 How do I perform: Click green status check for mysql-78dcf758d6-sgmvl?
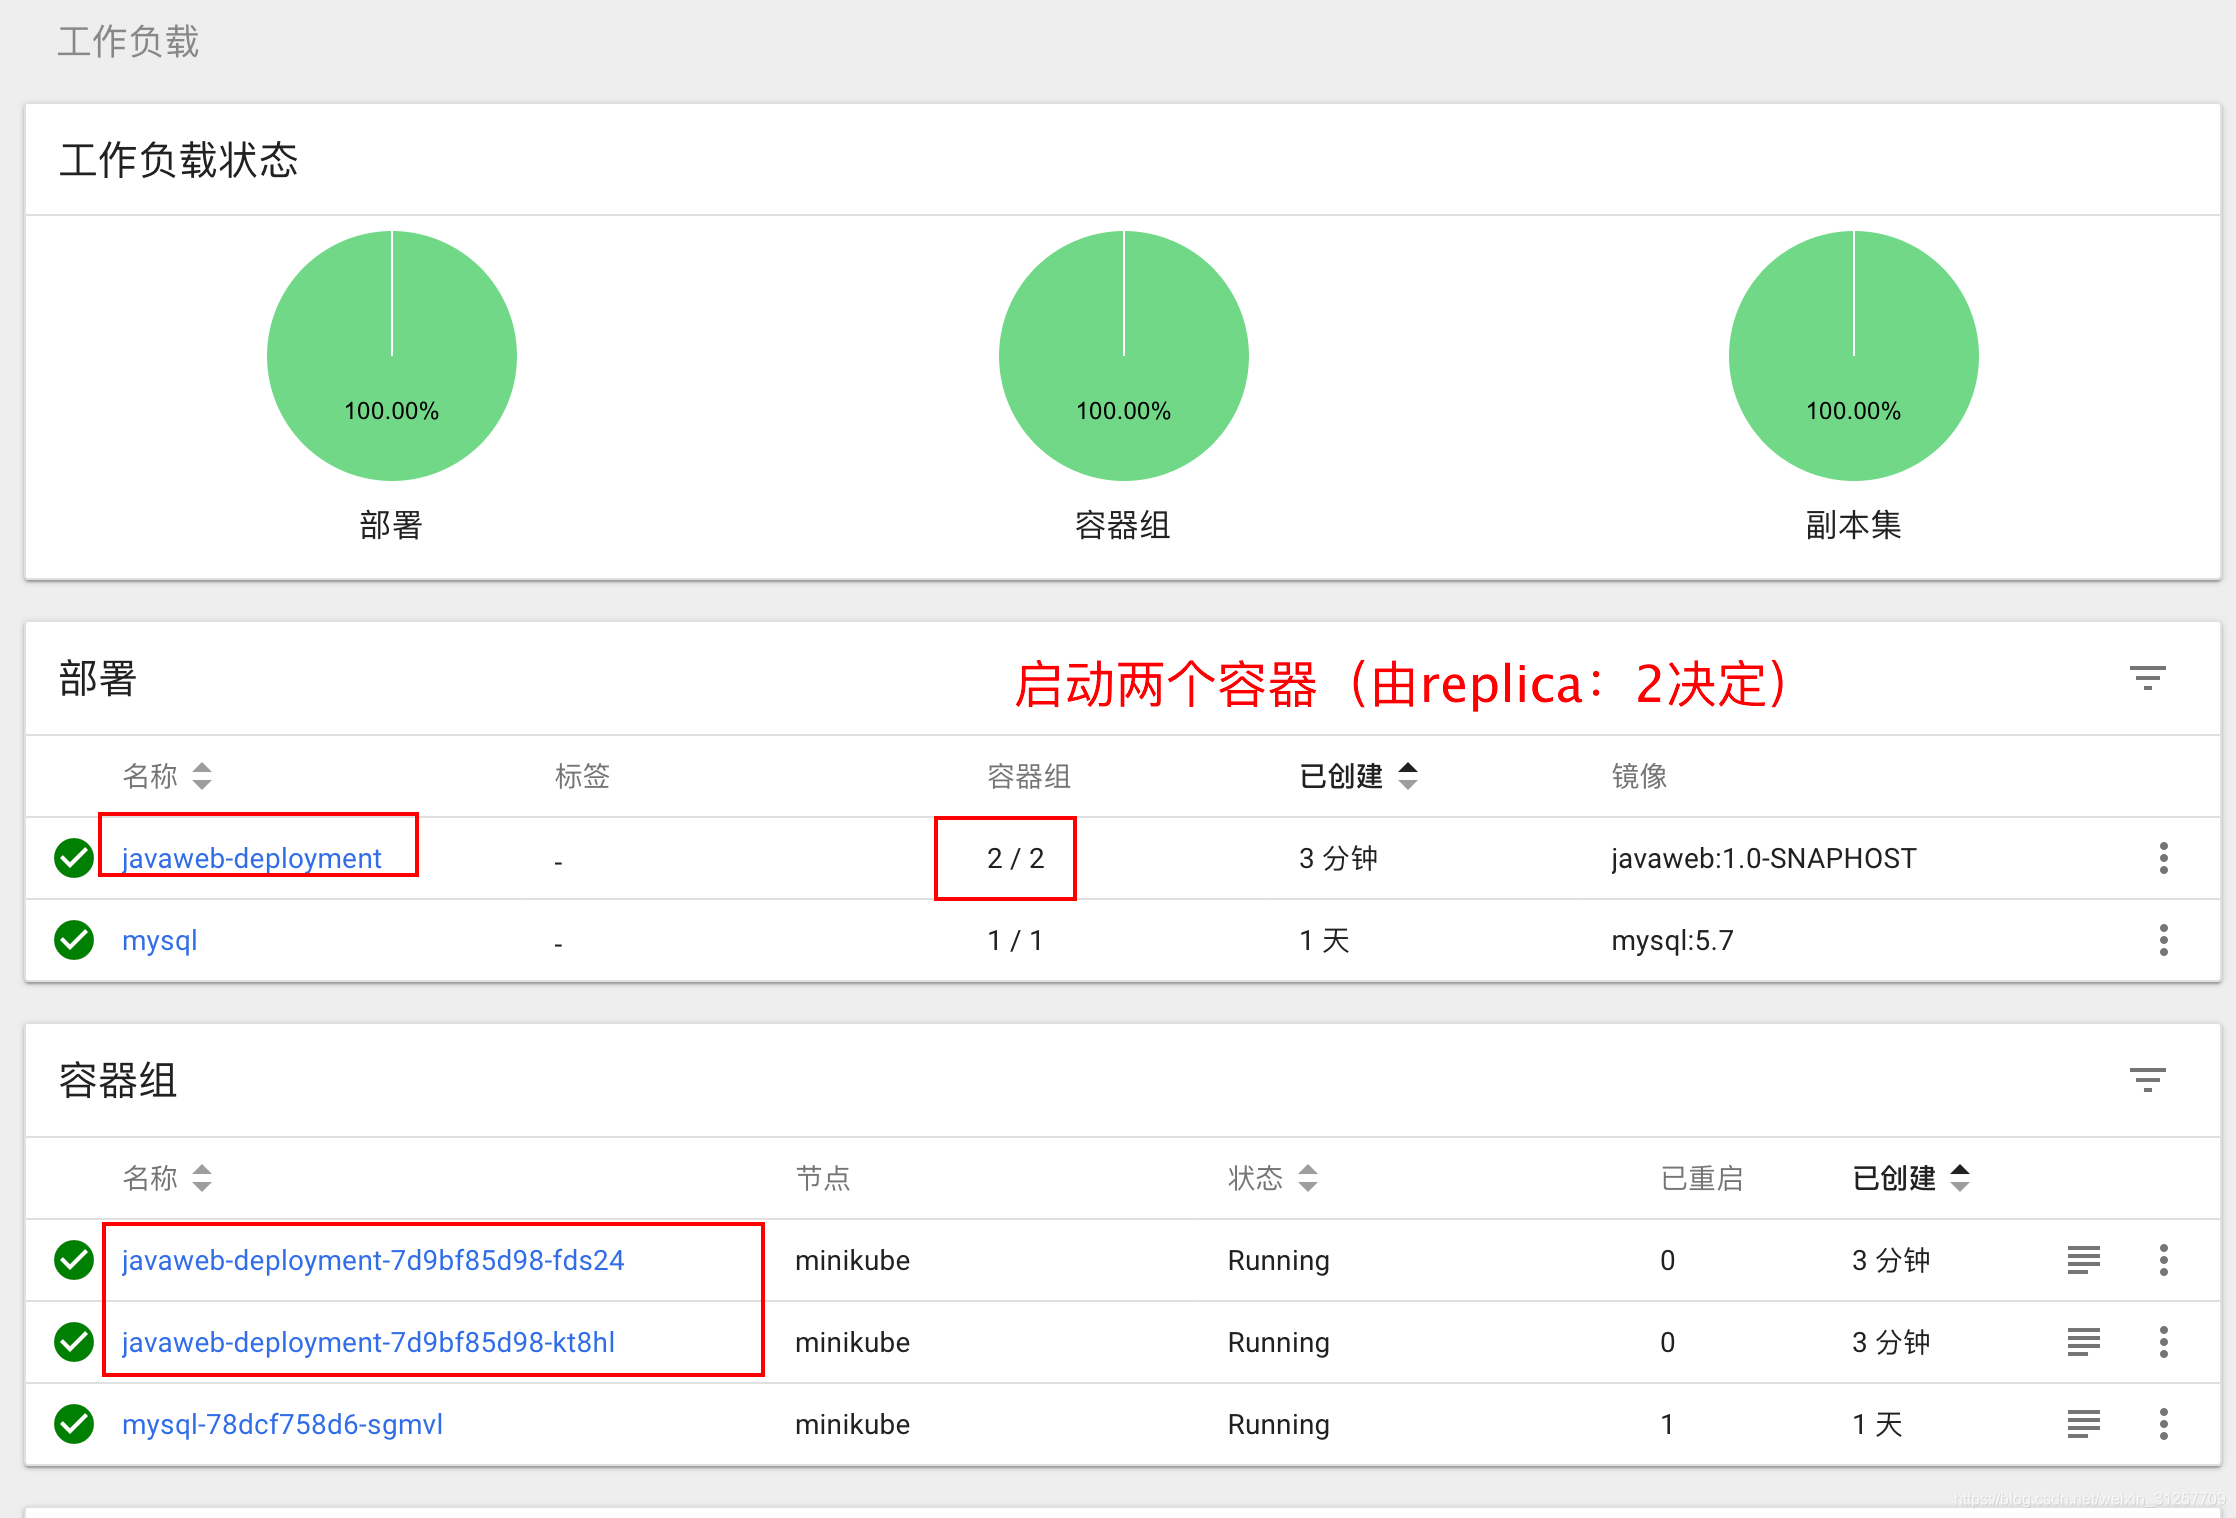pyautogui.click(x=74, y=1424)
